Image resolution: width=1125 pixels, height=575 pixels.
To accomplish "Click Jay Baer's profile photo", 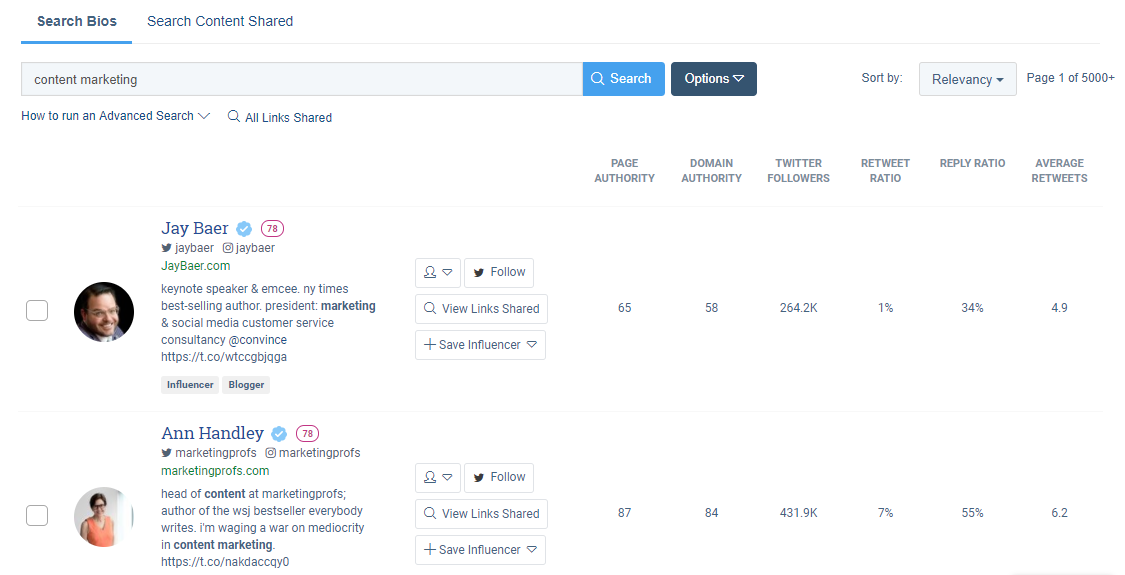I will 104,311.
